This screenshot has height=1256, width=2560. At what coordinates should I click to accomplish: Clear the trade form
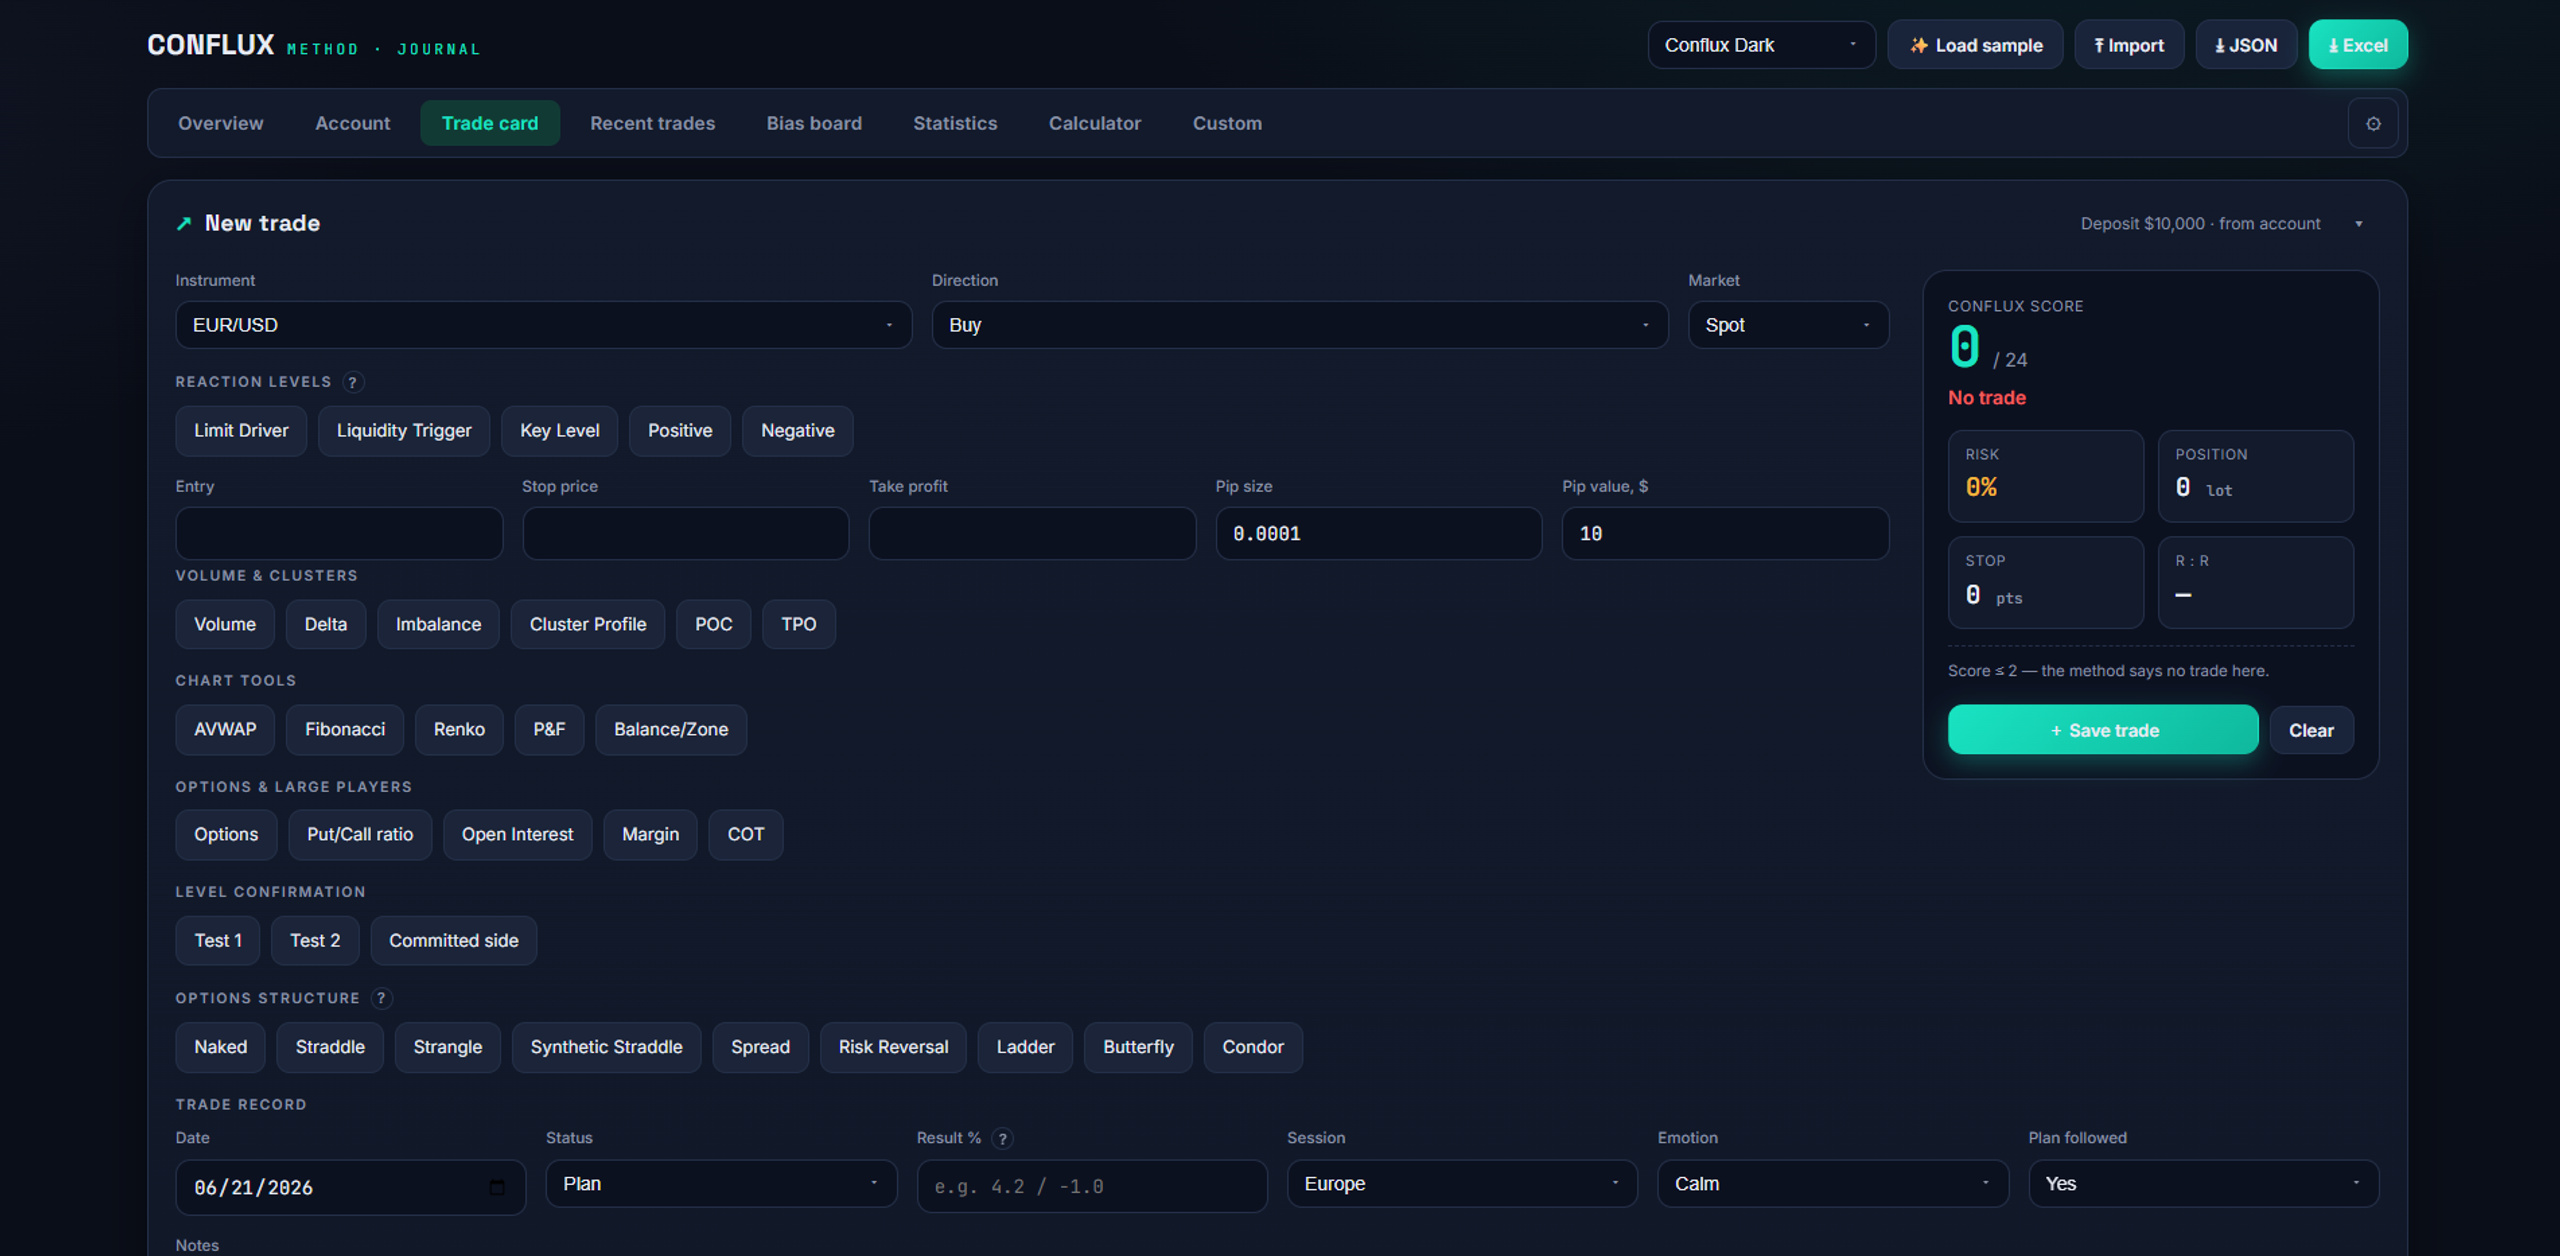click(x=2311, y=730)
